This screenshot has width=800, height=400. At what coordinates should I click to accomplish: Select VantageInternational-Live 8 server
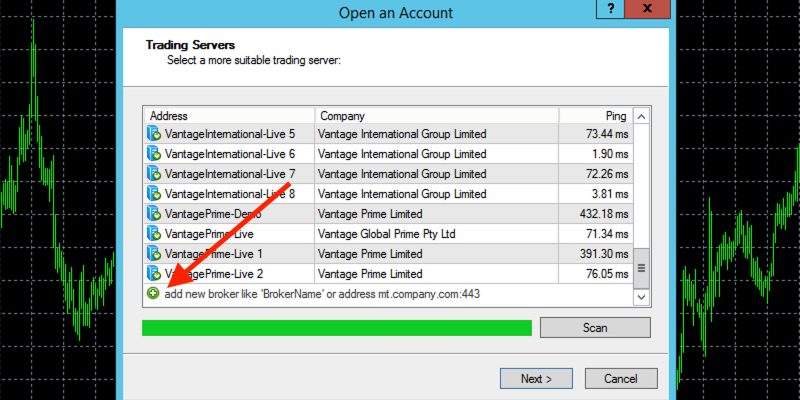(x=389, y=194)
